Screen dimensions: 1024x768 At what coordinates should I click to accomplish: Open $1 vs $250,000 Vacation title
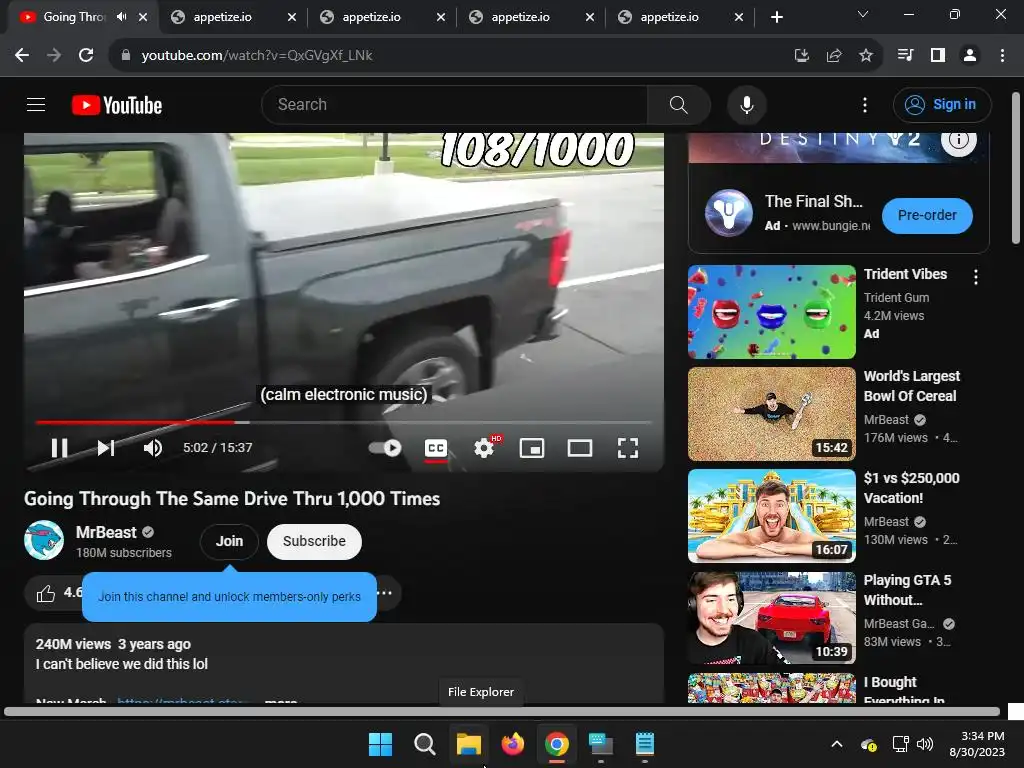coord(912,488)
